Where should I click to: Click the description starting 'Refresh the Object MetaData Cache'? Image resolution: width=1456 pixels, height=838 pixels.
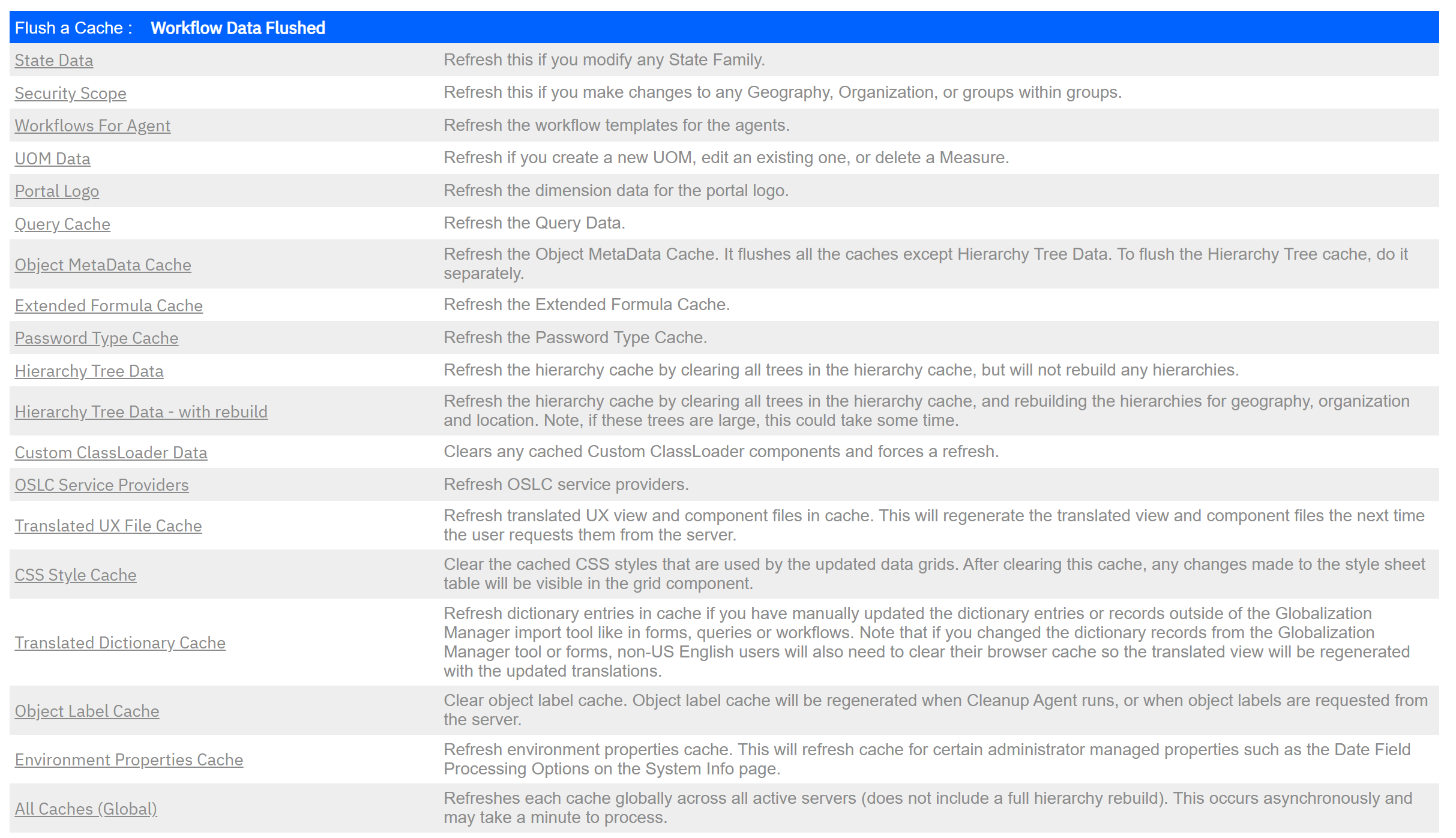point(926,264)
